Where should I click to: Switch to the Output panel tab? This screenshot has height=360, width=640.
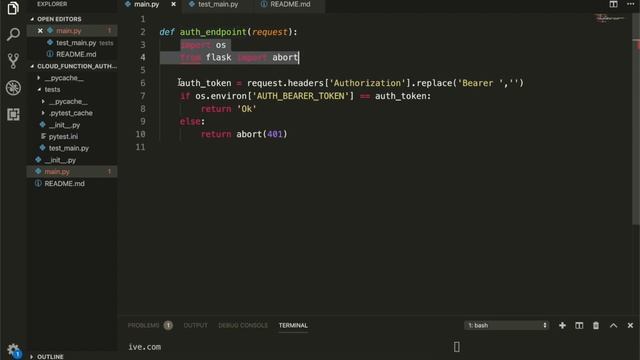click(196, 325)
